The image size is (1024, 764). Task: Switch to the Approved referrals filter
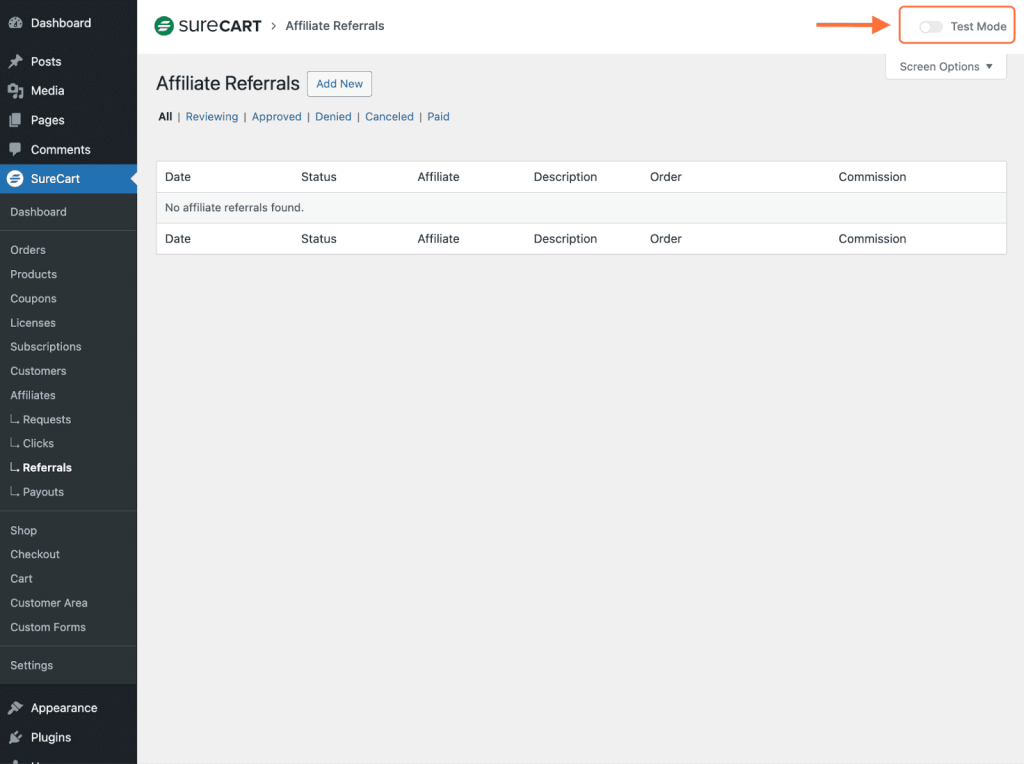276,116
